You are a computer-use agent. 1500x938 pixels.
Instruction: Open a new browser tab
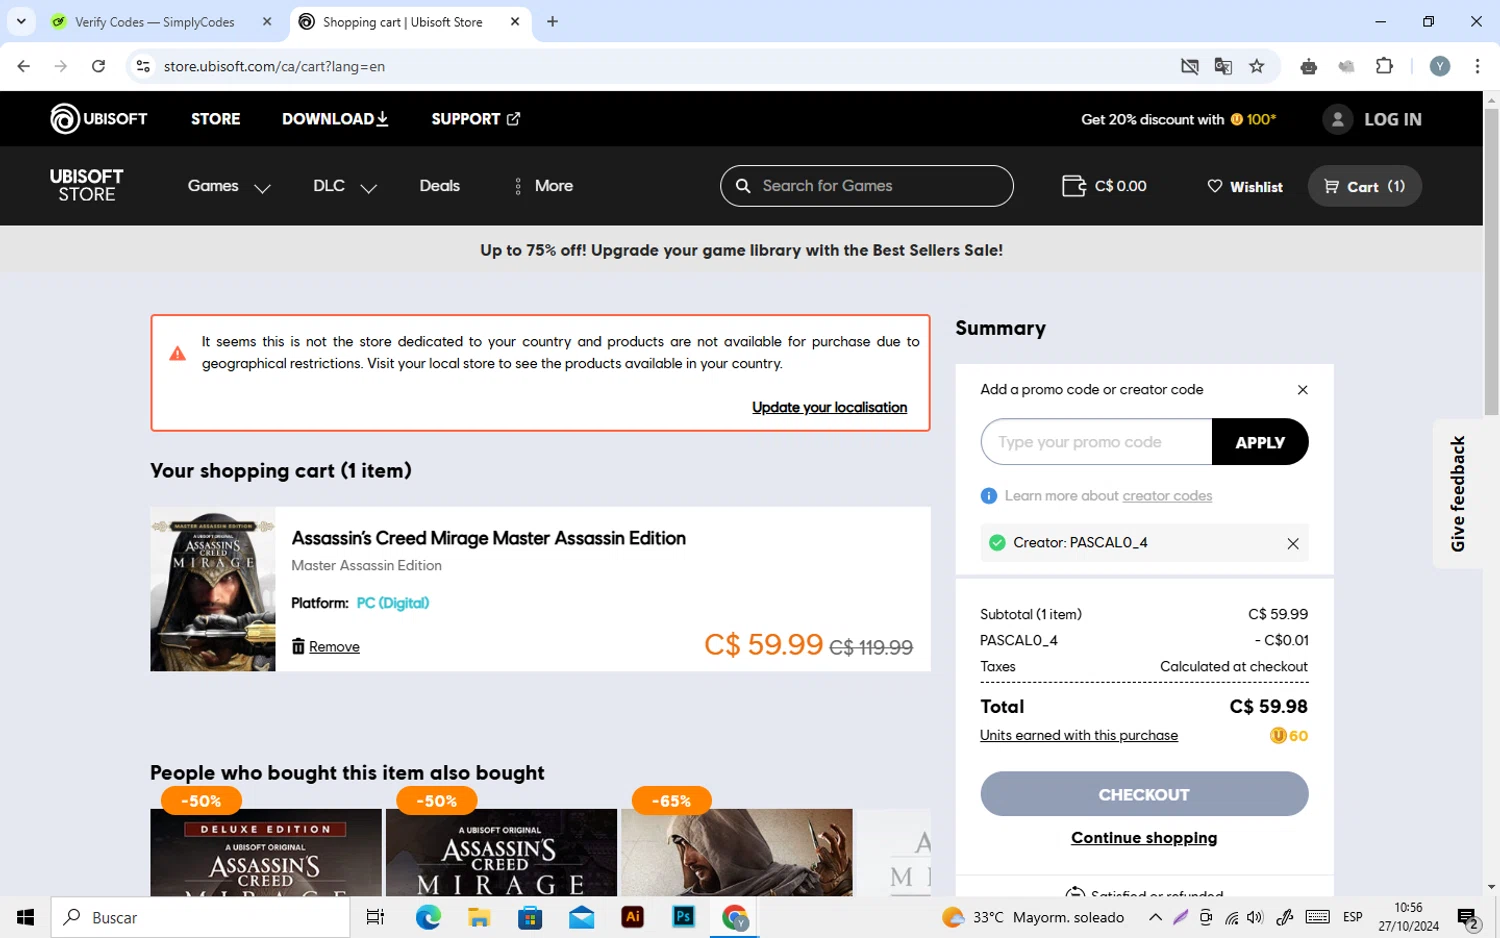[x=552, y=22]
